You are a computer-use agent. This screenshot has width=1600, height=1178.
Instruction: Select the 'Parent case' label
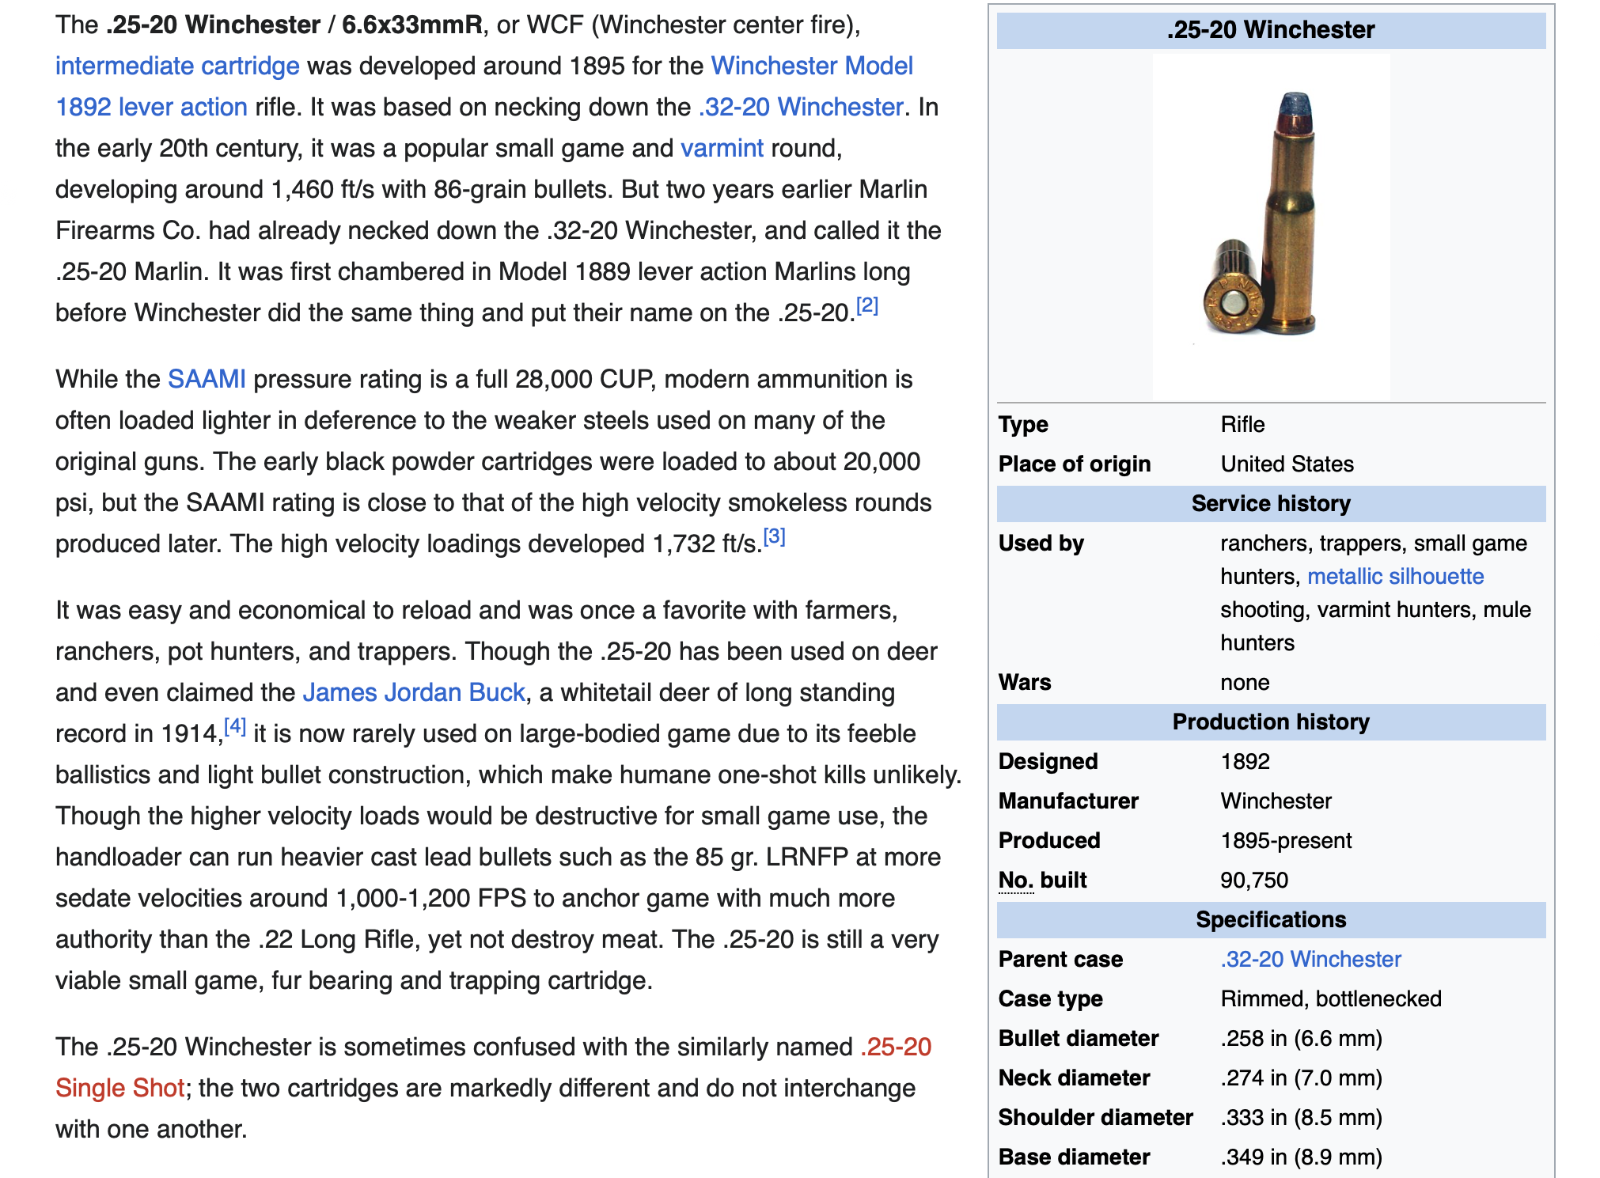point(1060,959)
